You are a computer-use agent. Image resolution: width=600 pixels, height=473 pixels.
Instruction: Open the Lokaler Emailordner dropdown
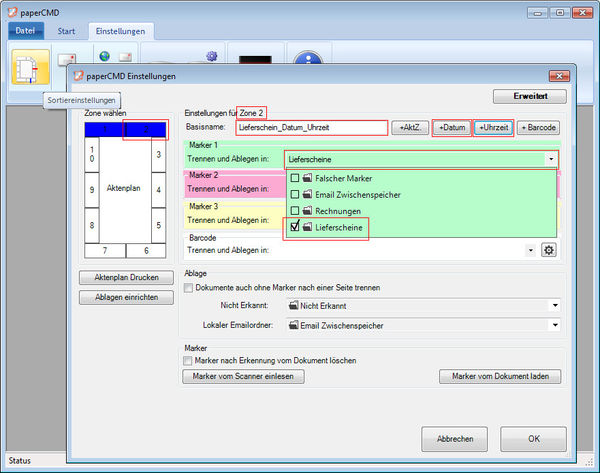555,325
